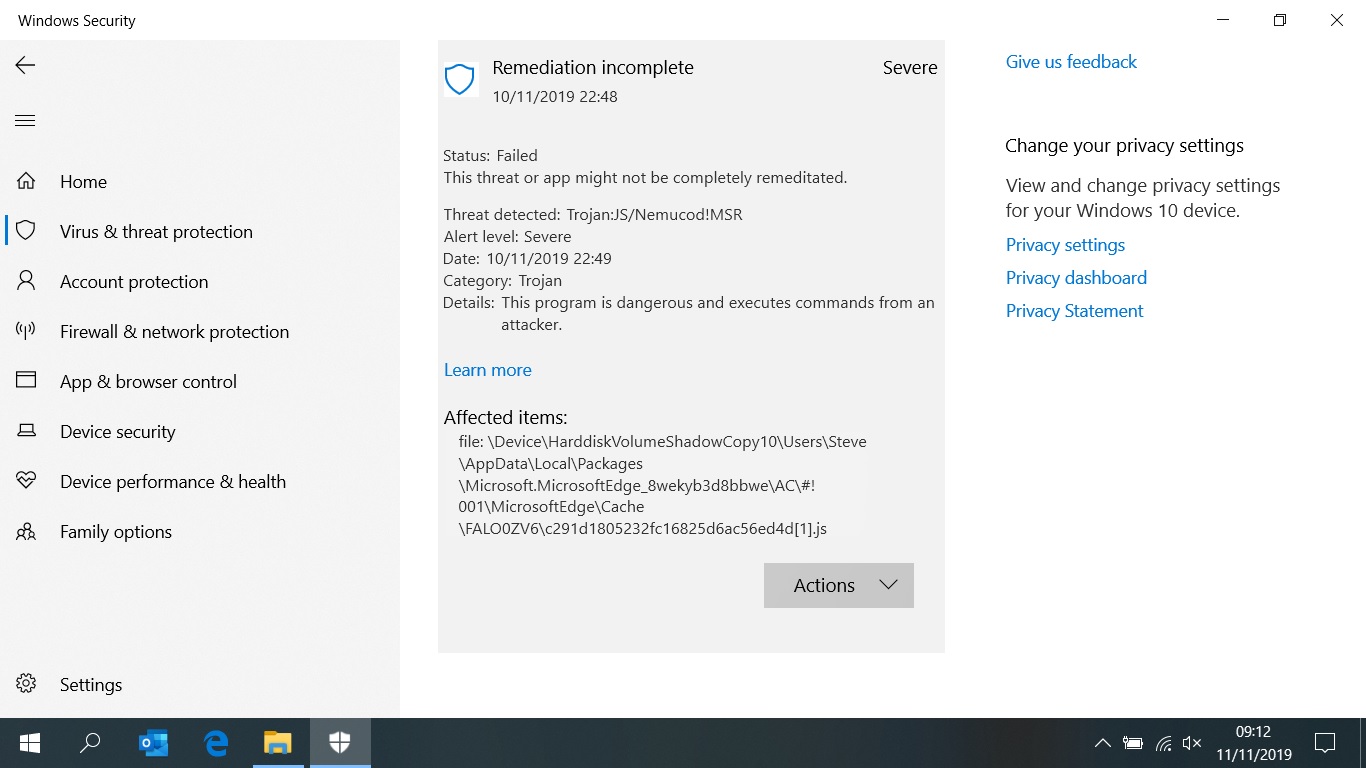Open Settings in the sidebar
The image size is (1366, 768).
point(90,684)
